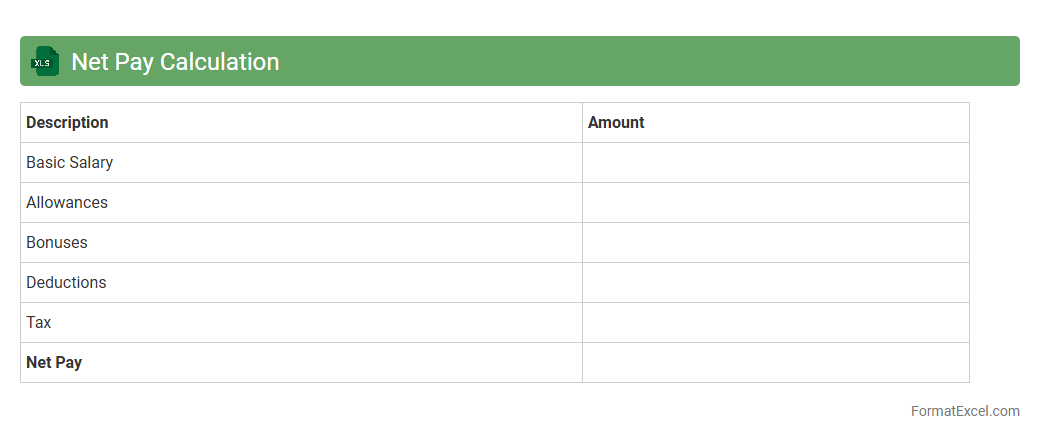1040x440 pixels.
Task: Click the Net Pay amount field
Action: 775,363
